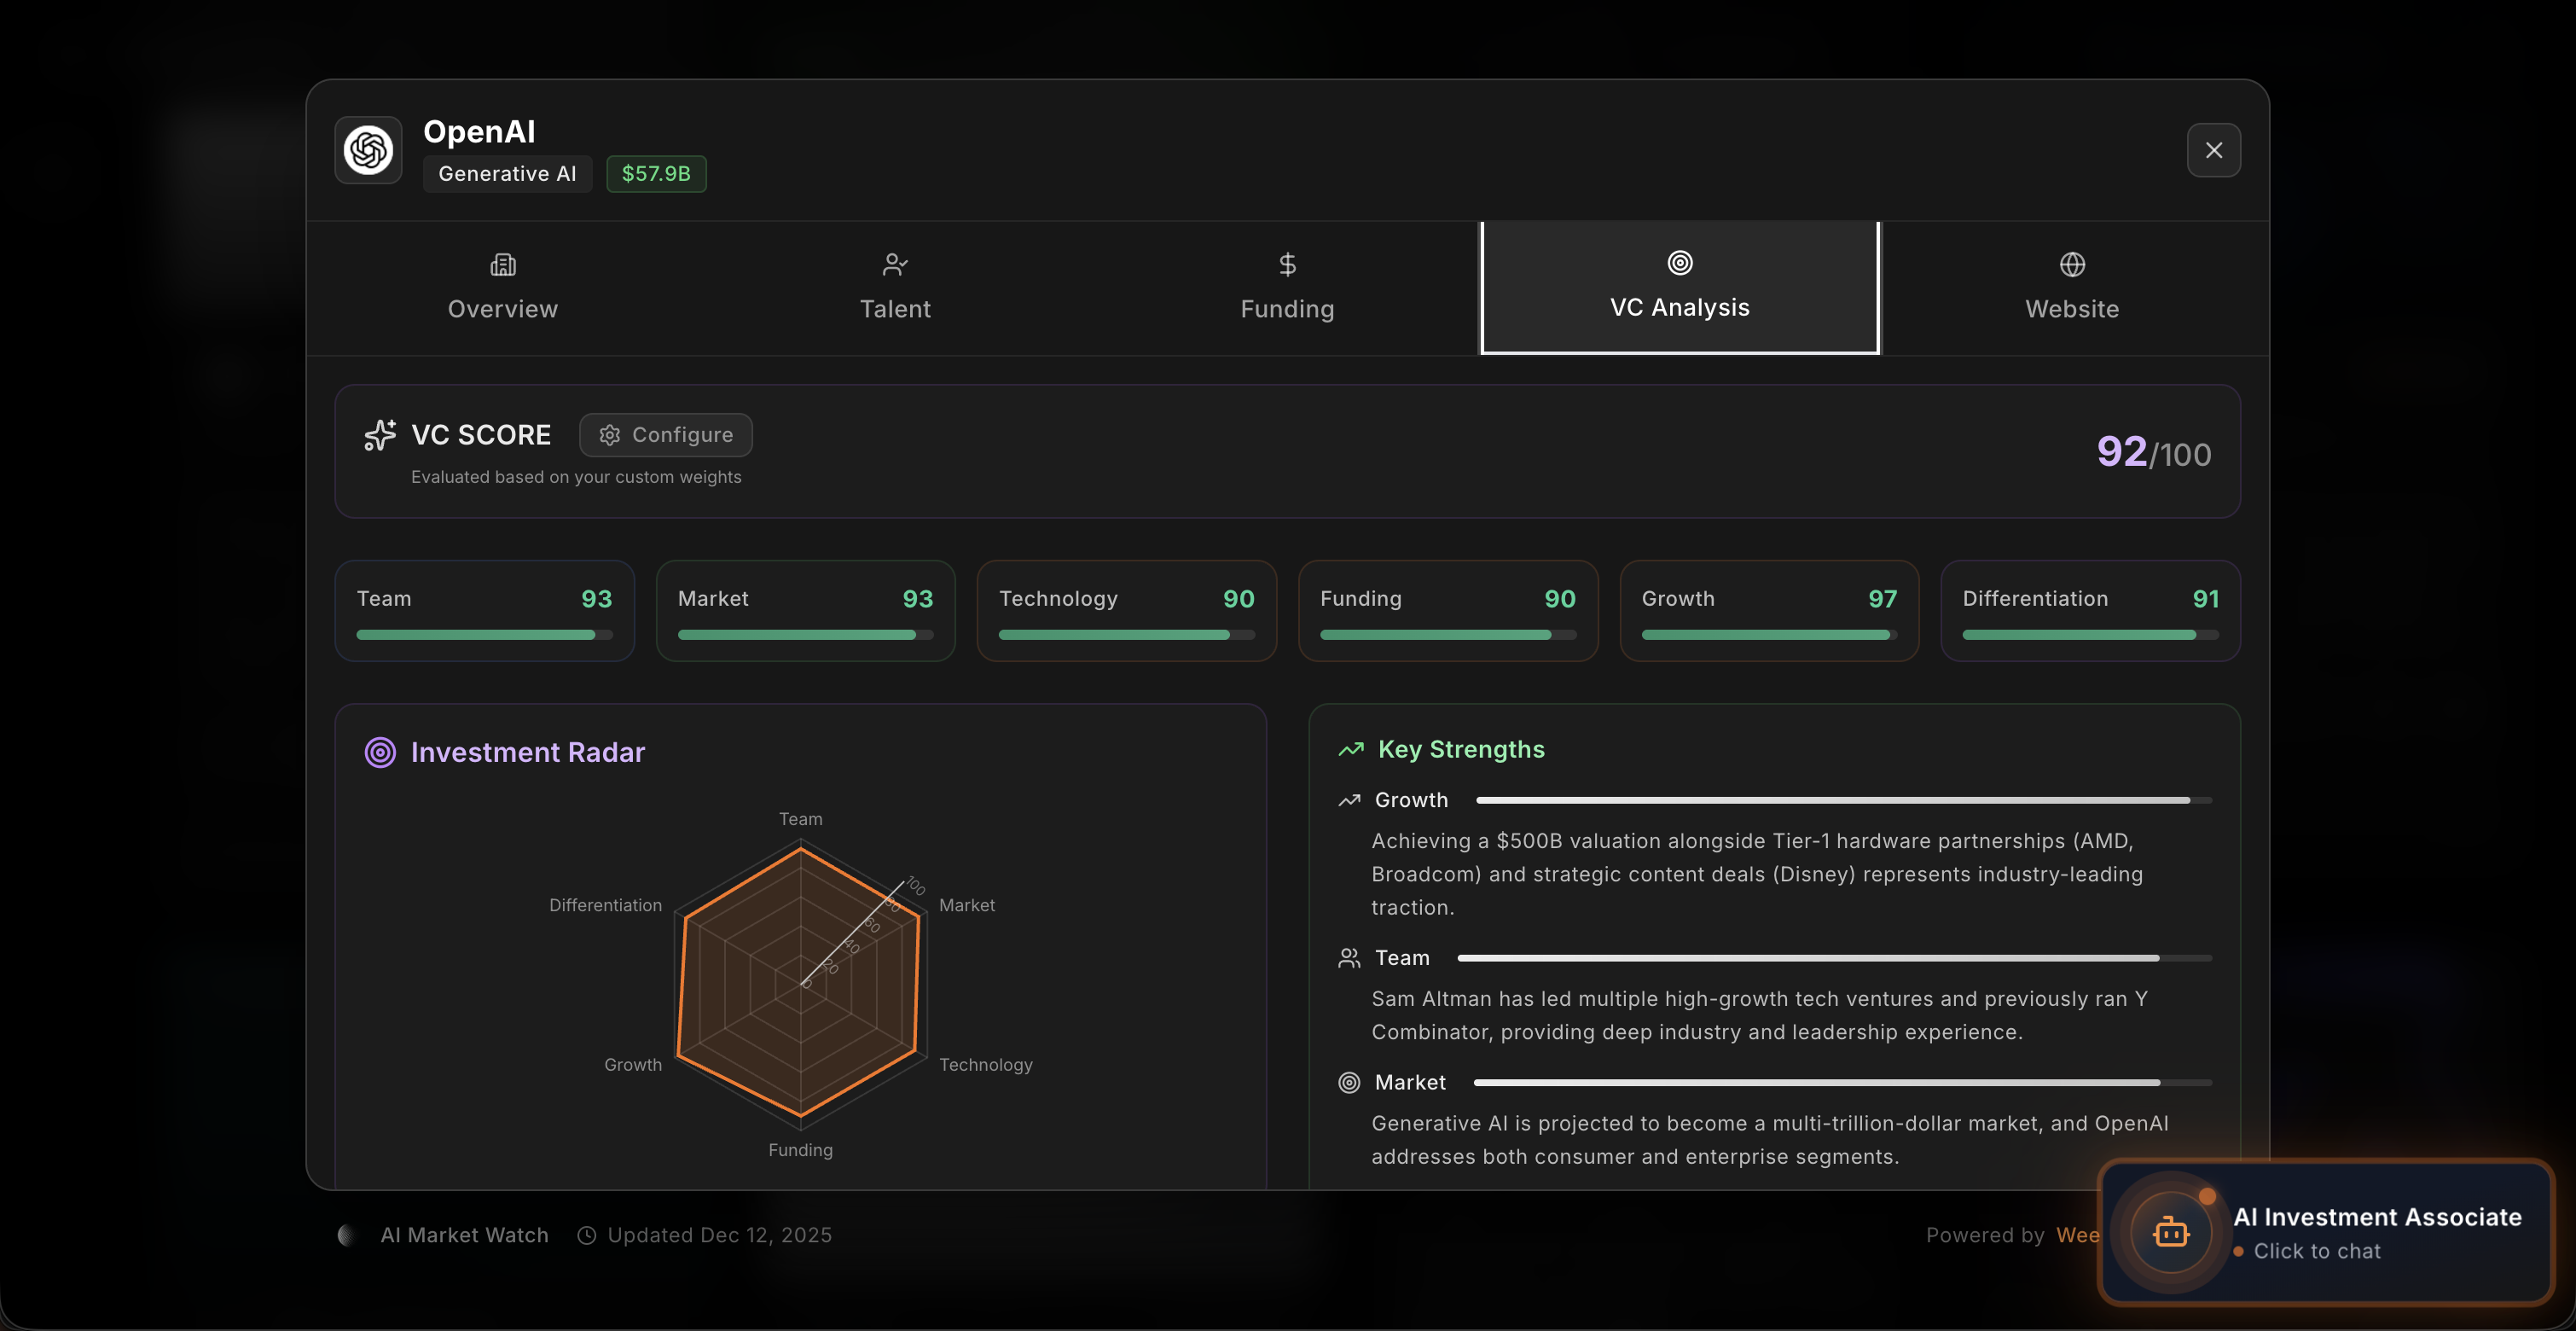Click the Sam Altman strength description
The width and height of the screenshot is (2576, 1331).
(x=1759, y=1015)
